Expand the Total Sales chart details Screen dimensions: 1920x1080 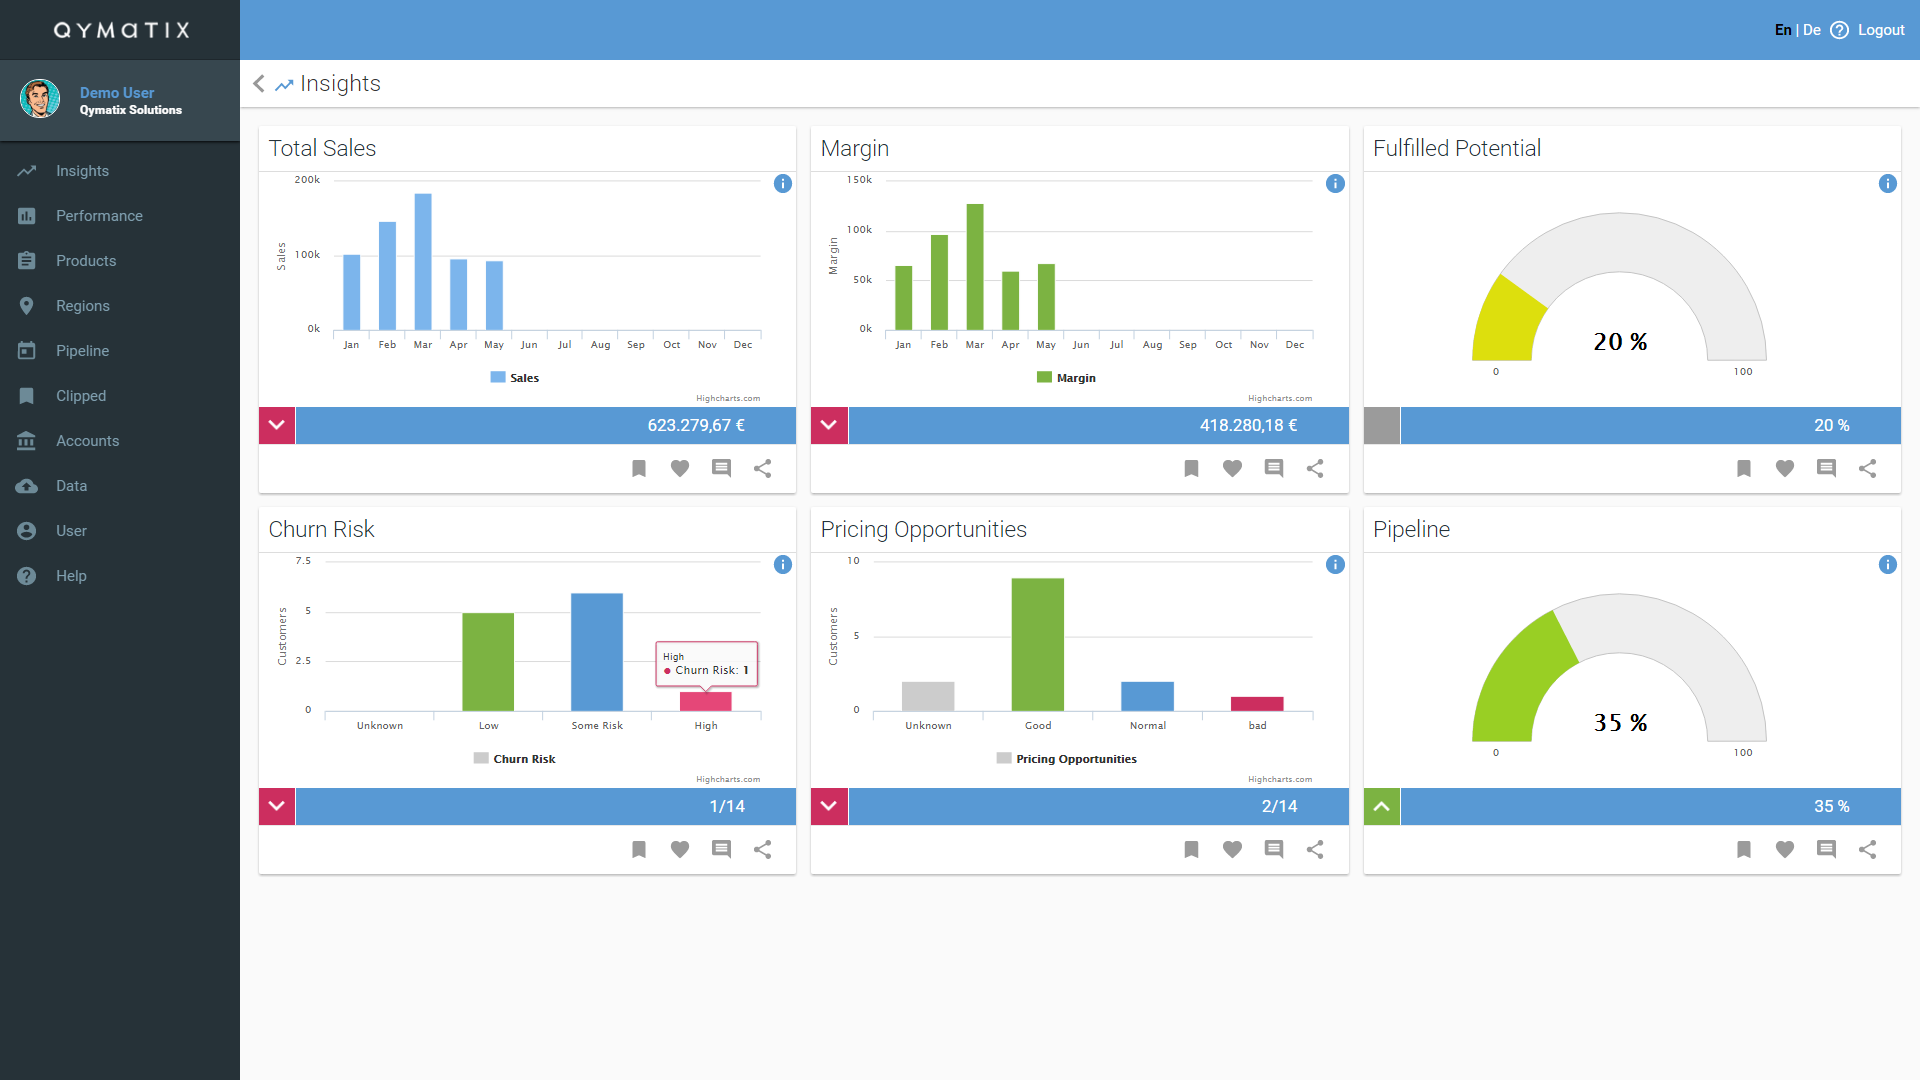tap(277, 425)
